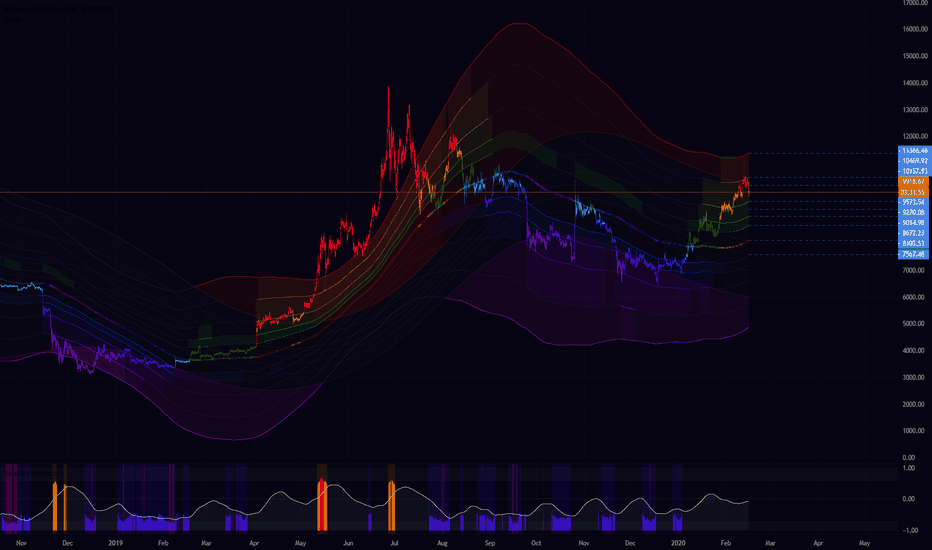Viewport: 932px width, 550px height.
Task: Select the 10469.92 blue price tag
Action: (914, 161)
